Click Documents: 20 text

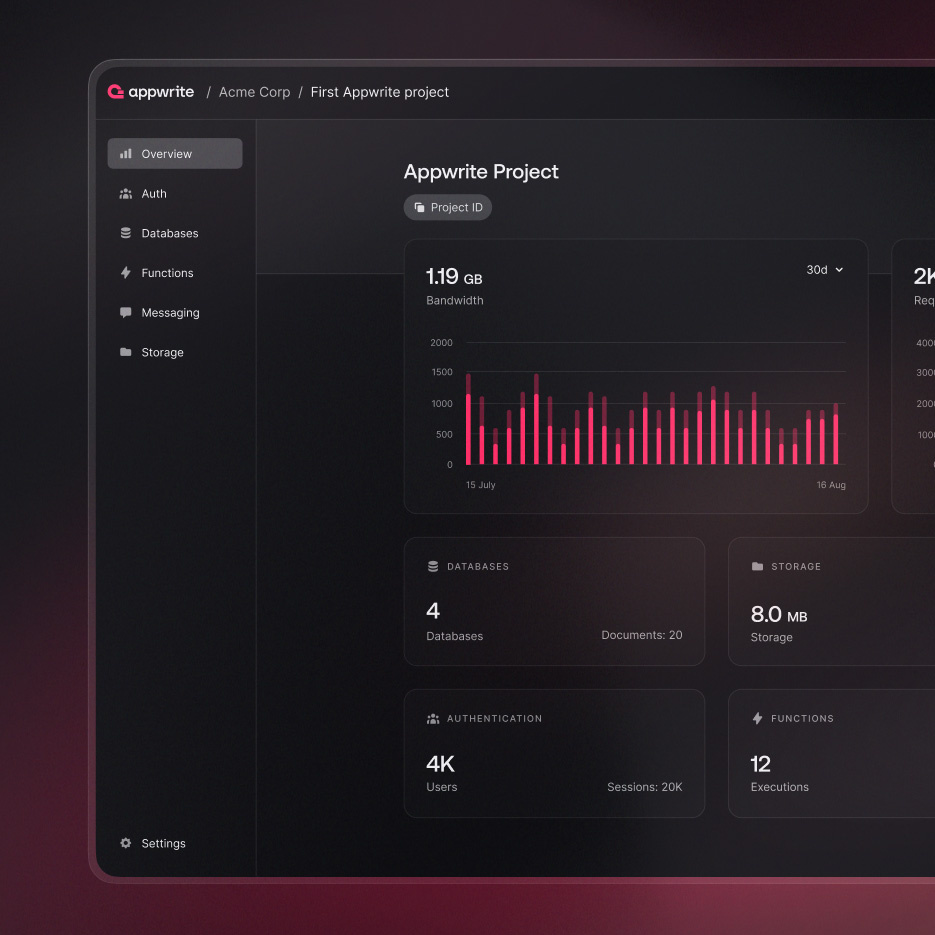(x=642, y=635)
